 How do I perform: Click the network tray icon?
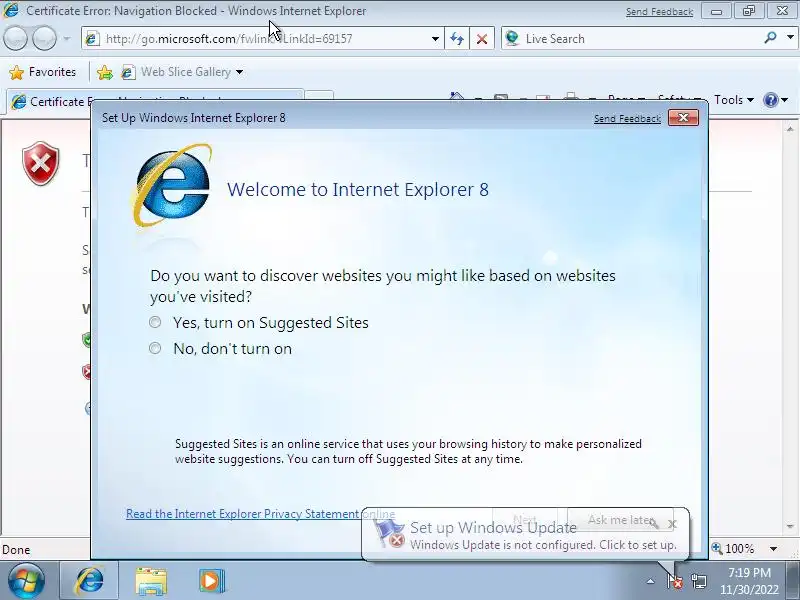tap(699, 581)
